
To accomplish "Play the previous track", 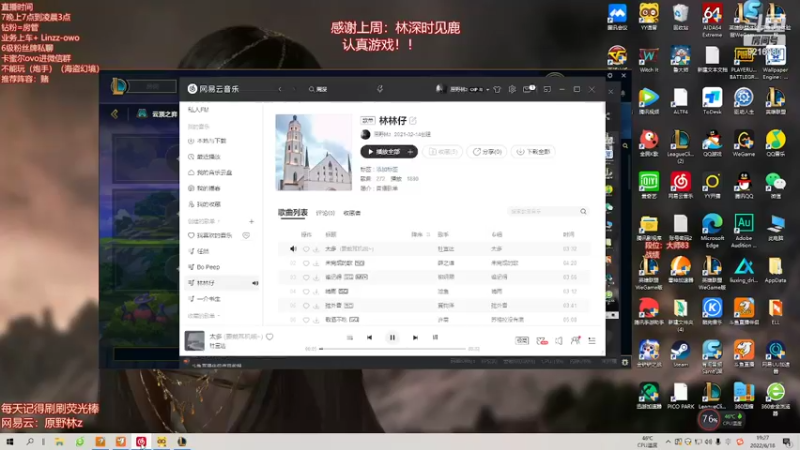I will pos(369,338).
